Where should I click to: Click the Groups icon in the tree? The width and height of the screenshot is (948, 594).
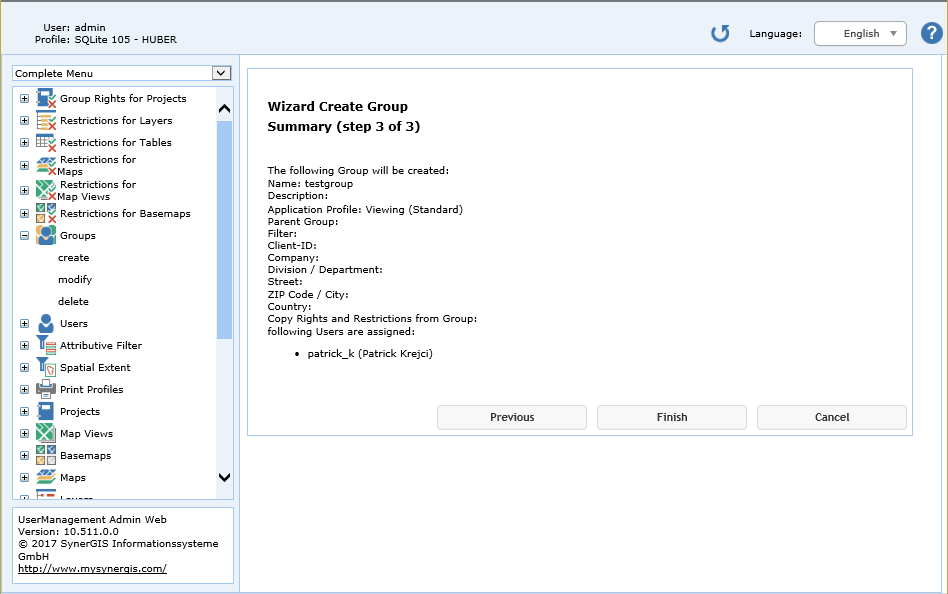44,235
